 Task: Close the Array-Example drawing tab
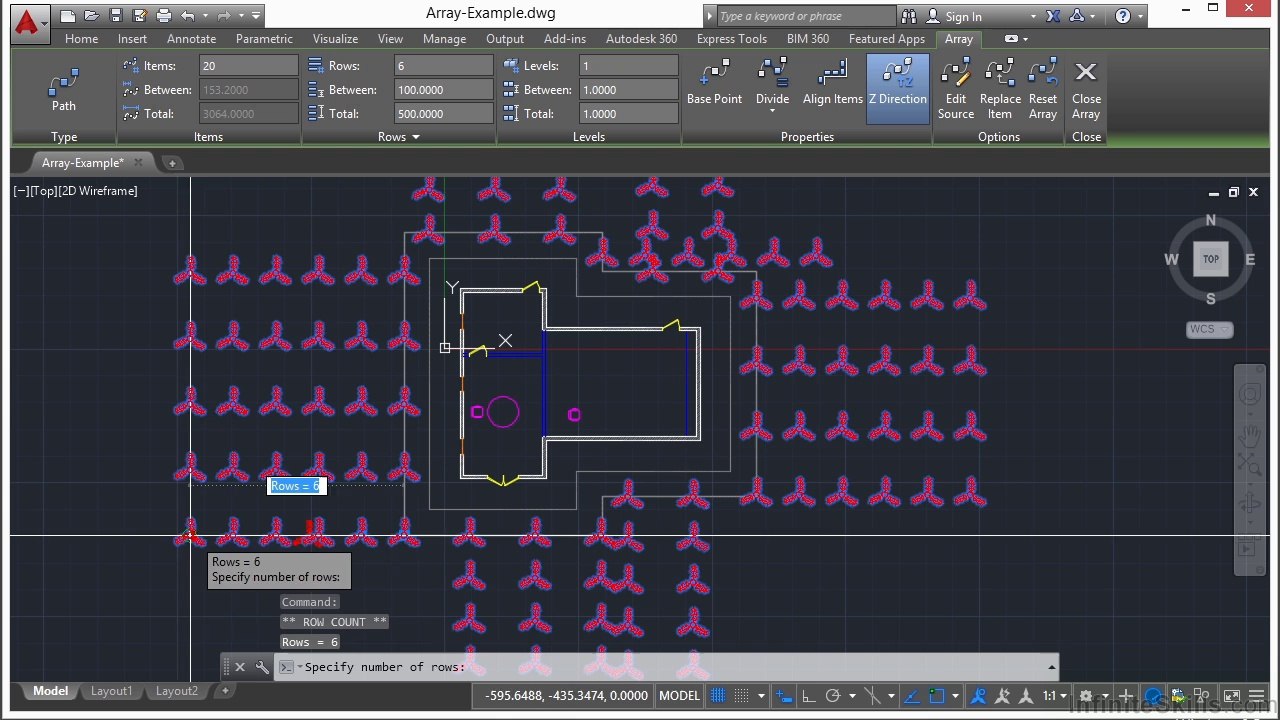click(138, 162)
